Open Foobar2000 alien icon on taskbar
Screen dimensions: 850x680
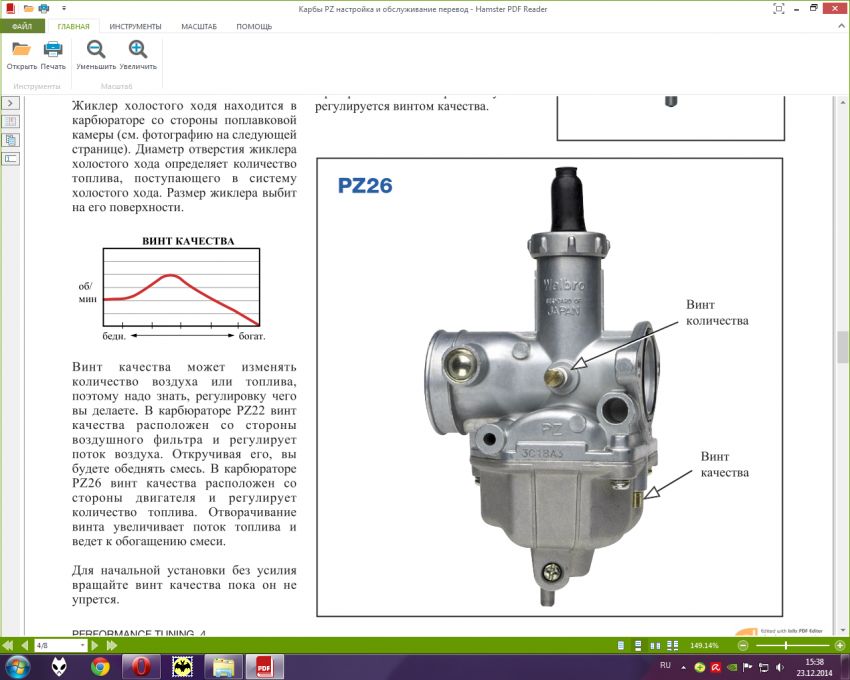point(60,667)
